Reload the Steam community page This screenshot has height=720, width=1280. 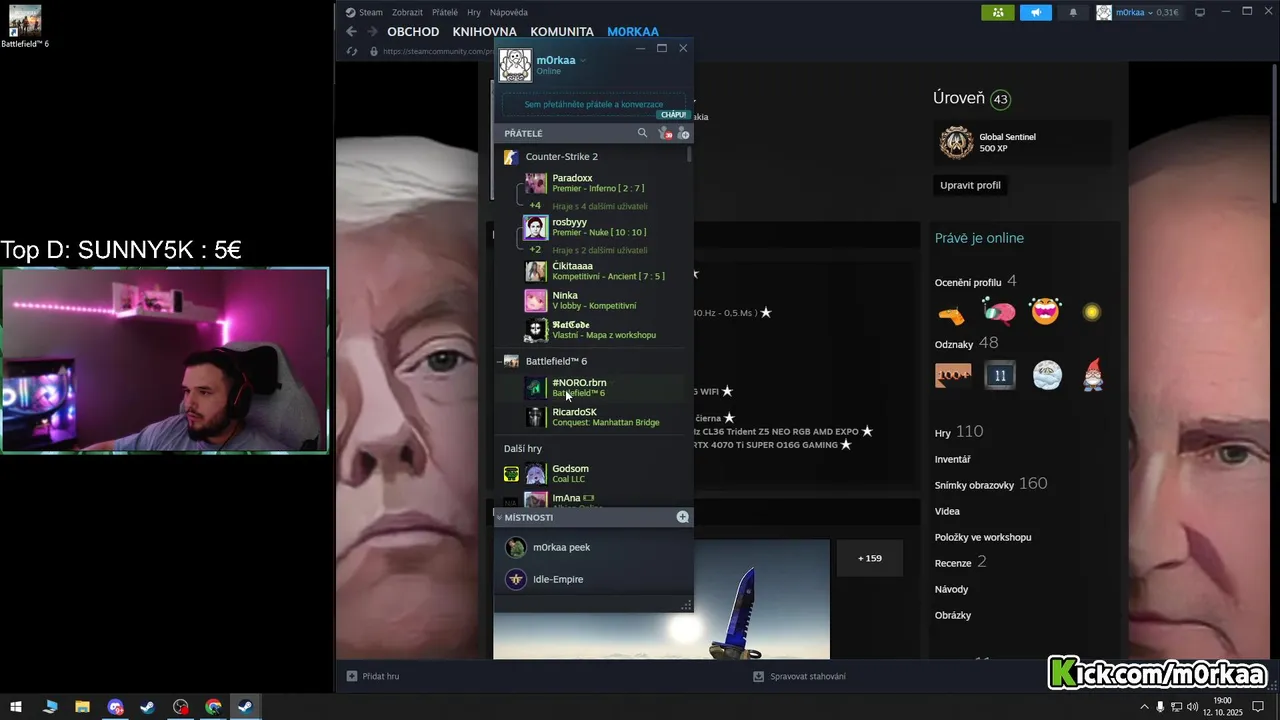352,51
